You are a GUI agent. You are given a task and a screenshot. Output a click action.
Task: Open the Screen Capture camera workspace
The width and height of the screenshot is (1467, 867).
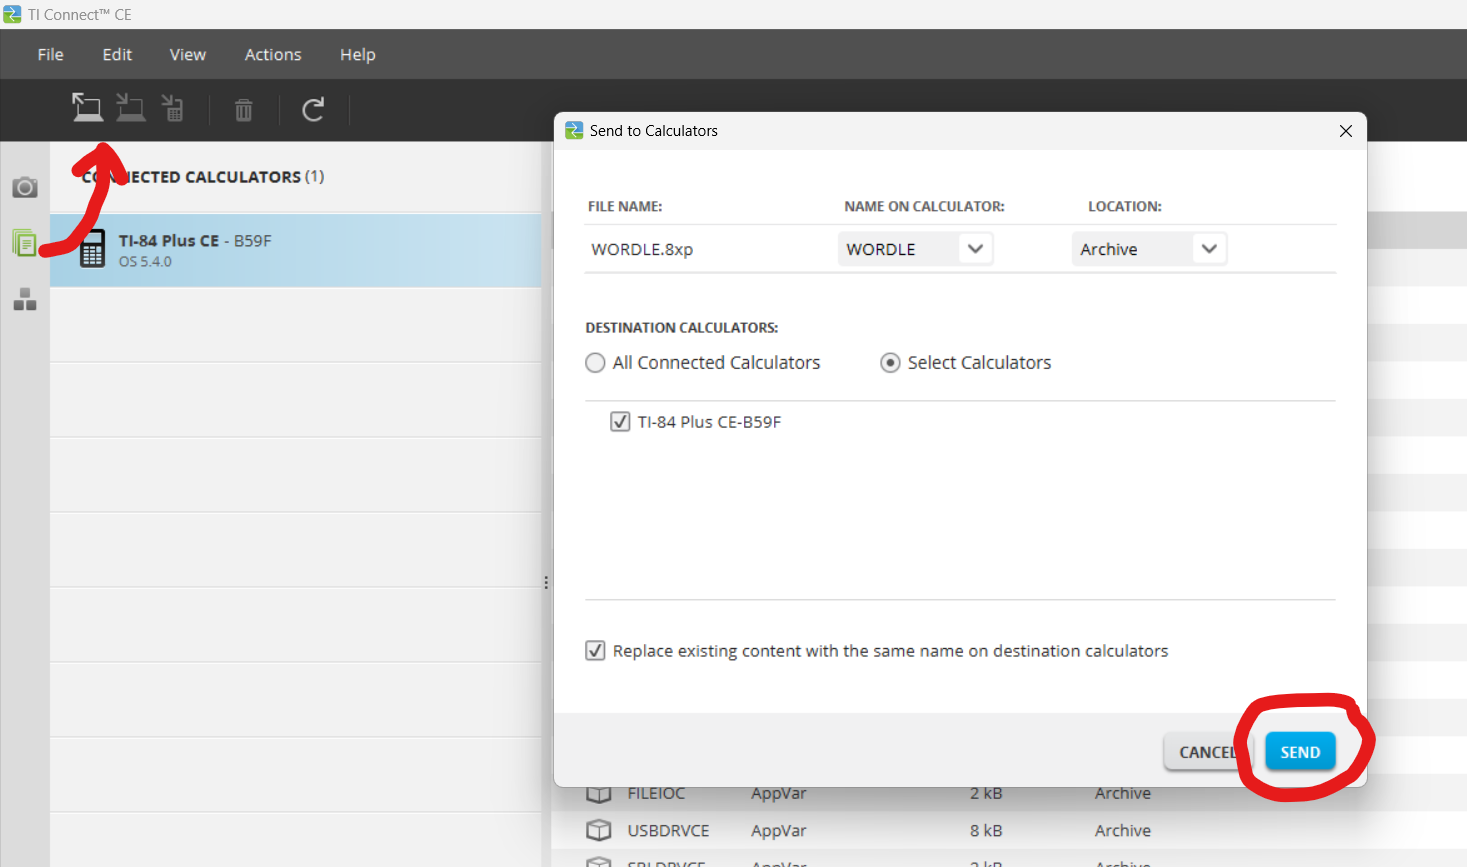[x=25, y=188]
